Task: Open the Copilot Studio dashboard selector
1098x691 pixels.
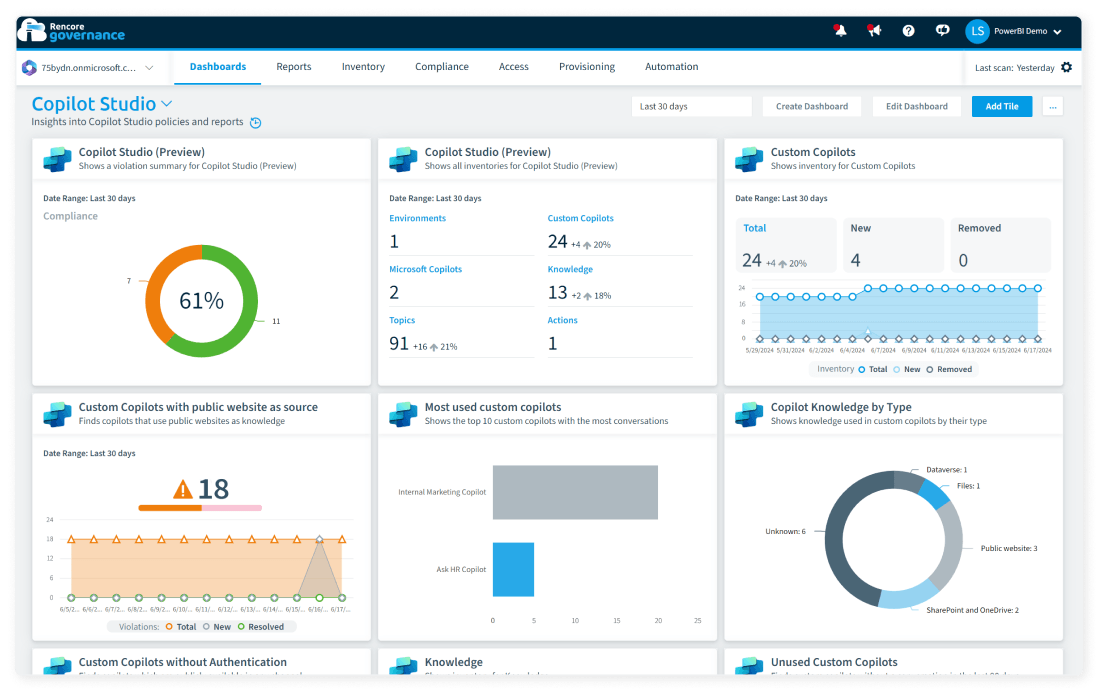Action: click(166, 103)
